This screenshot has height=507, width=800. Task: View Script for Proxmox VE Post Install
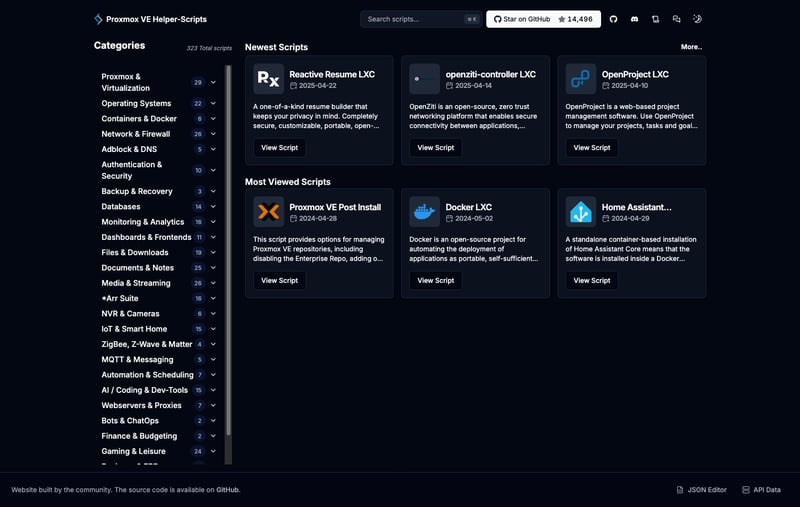point(280,281)
